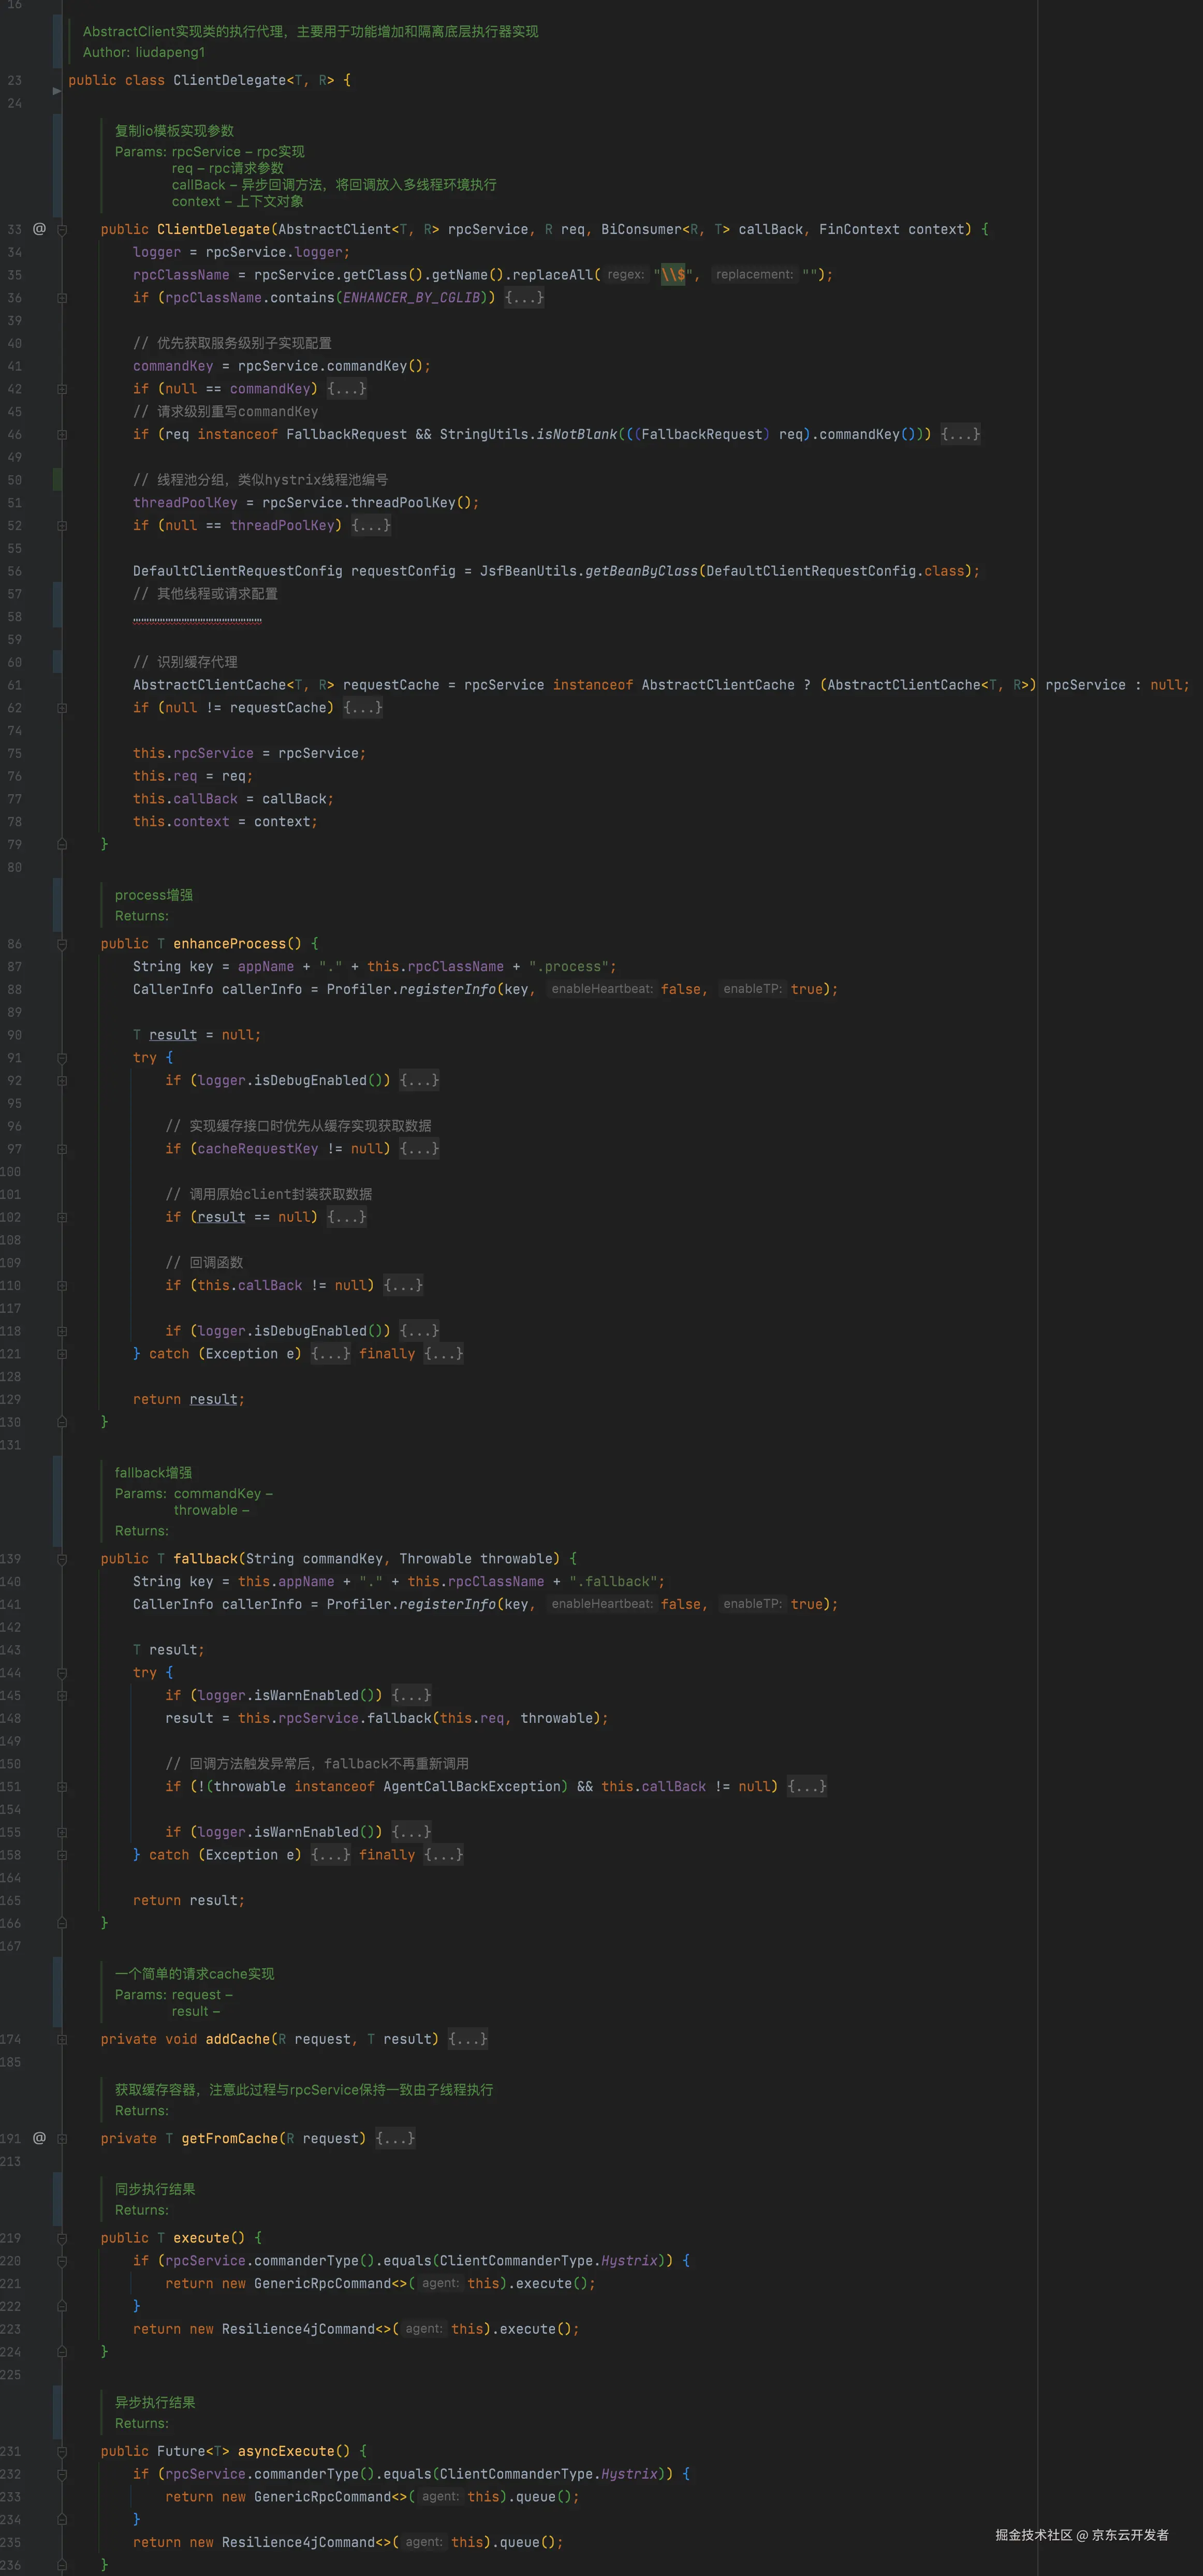Click the fold arrow under class ClientDelegate line
The height and width of the screenshot is (2576, 1203).
56,91
